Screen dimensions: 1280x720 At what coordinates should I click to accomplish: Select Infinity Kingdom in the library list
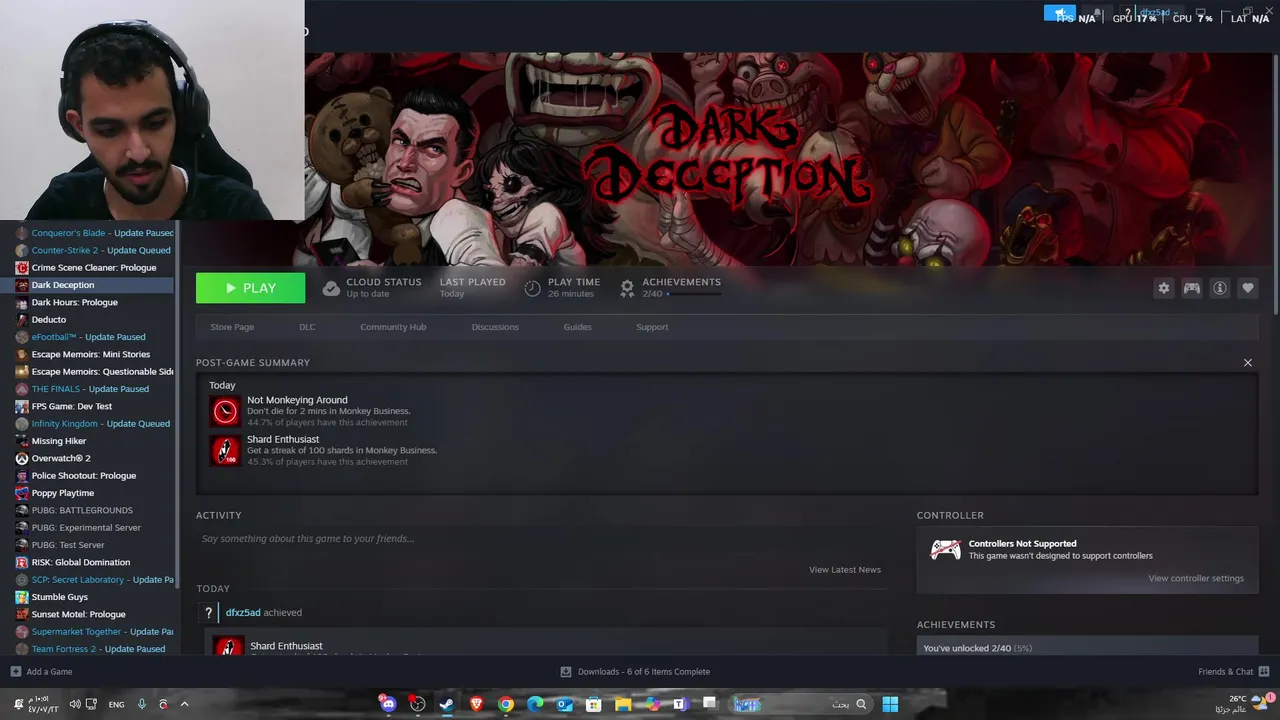(x=95, y=424)
